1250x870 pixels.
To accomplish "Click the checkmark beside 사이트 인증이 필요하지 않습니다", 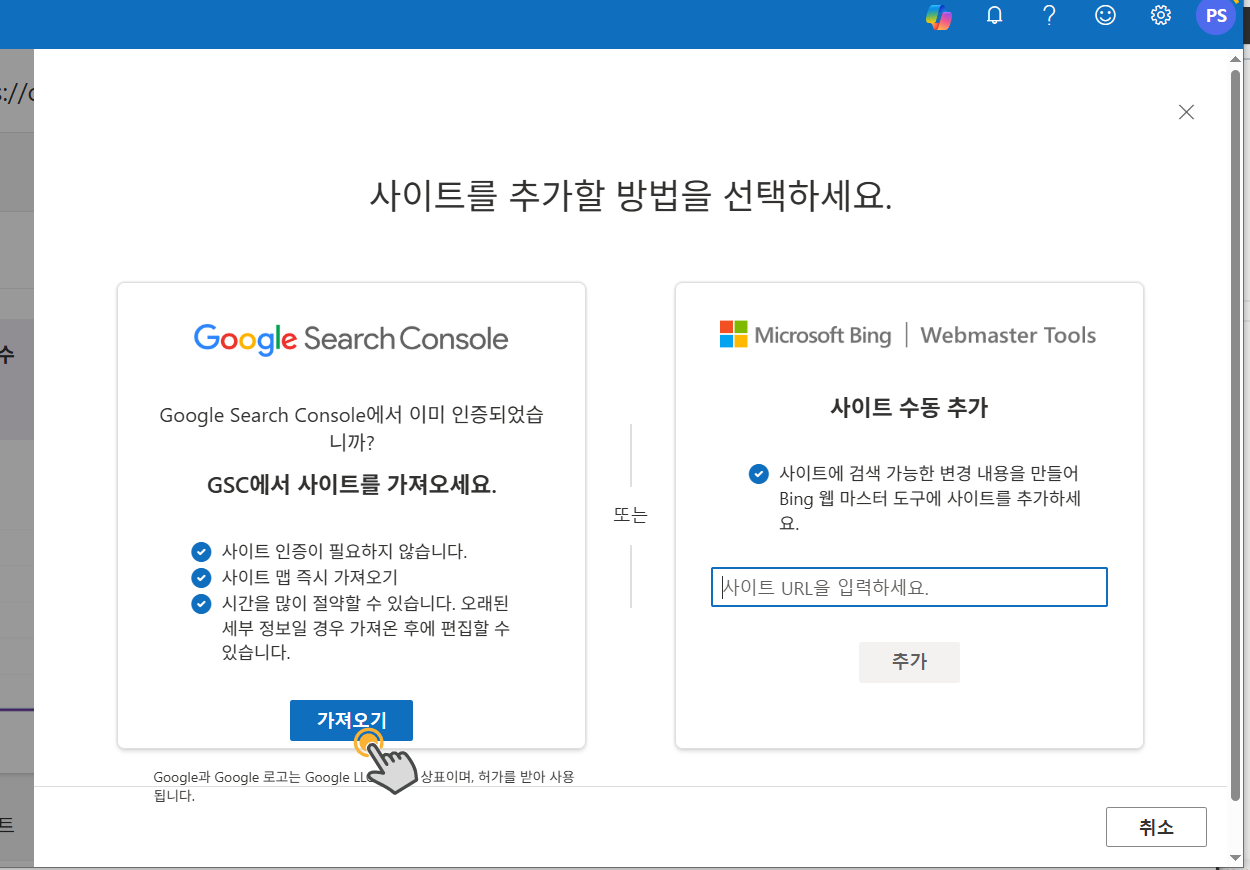I will tap(201, 551).
